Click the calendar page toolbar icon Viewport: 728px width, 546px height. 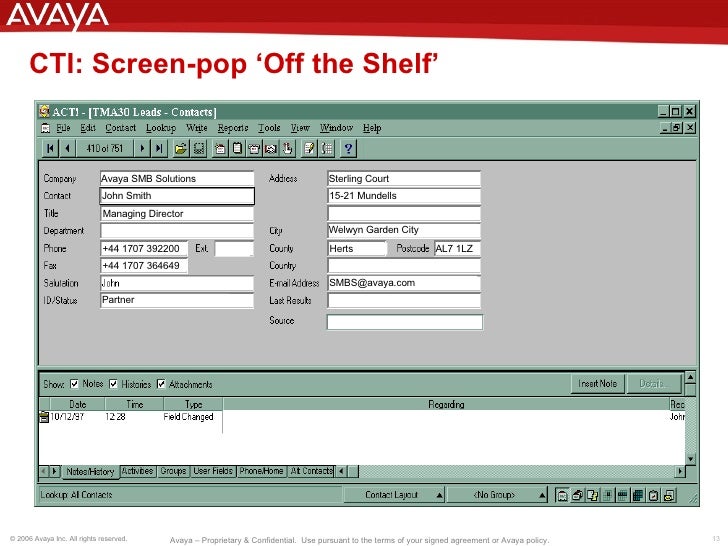click(x=220, y=149)
